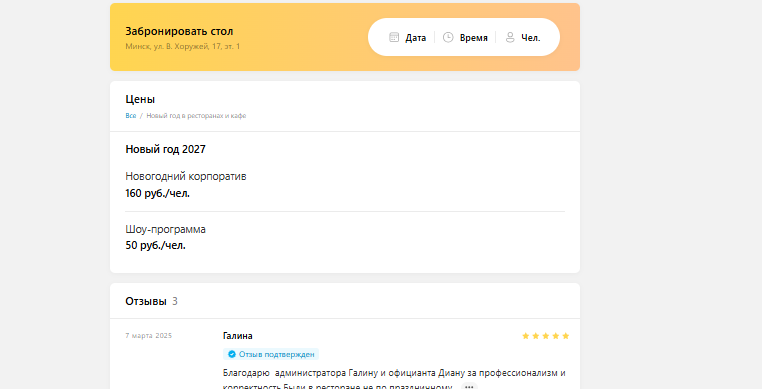Click the Отзывы section heading
This screenshot has width=762, height=389.
coord(146,301)
